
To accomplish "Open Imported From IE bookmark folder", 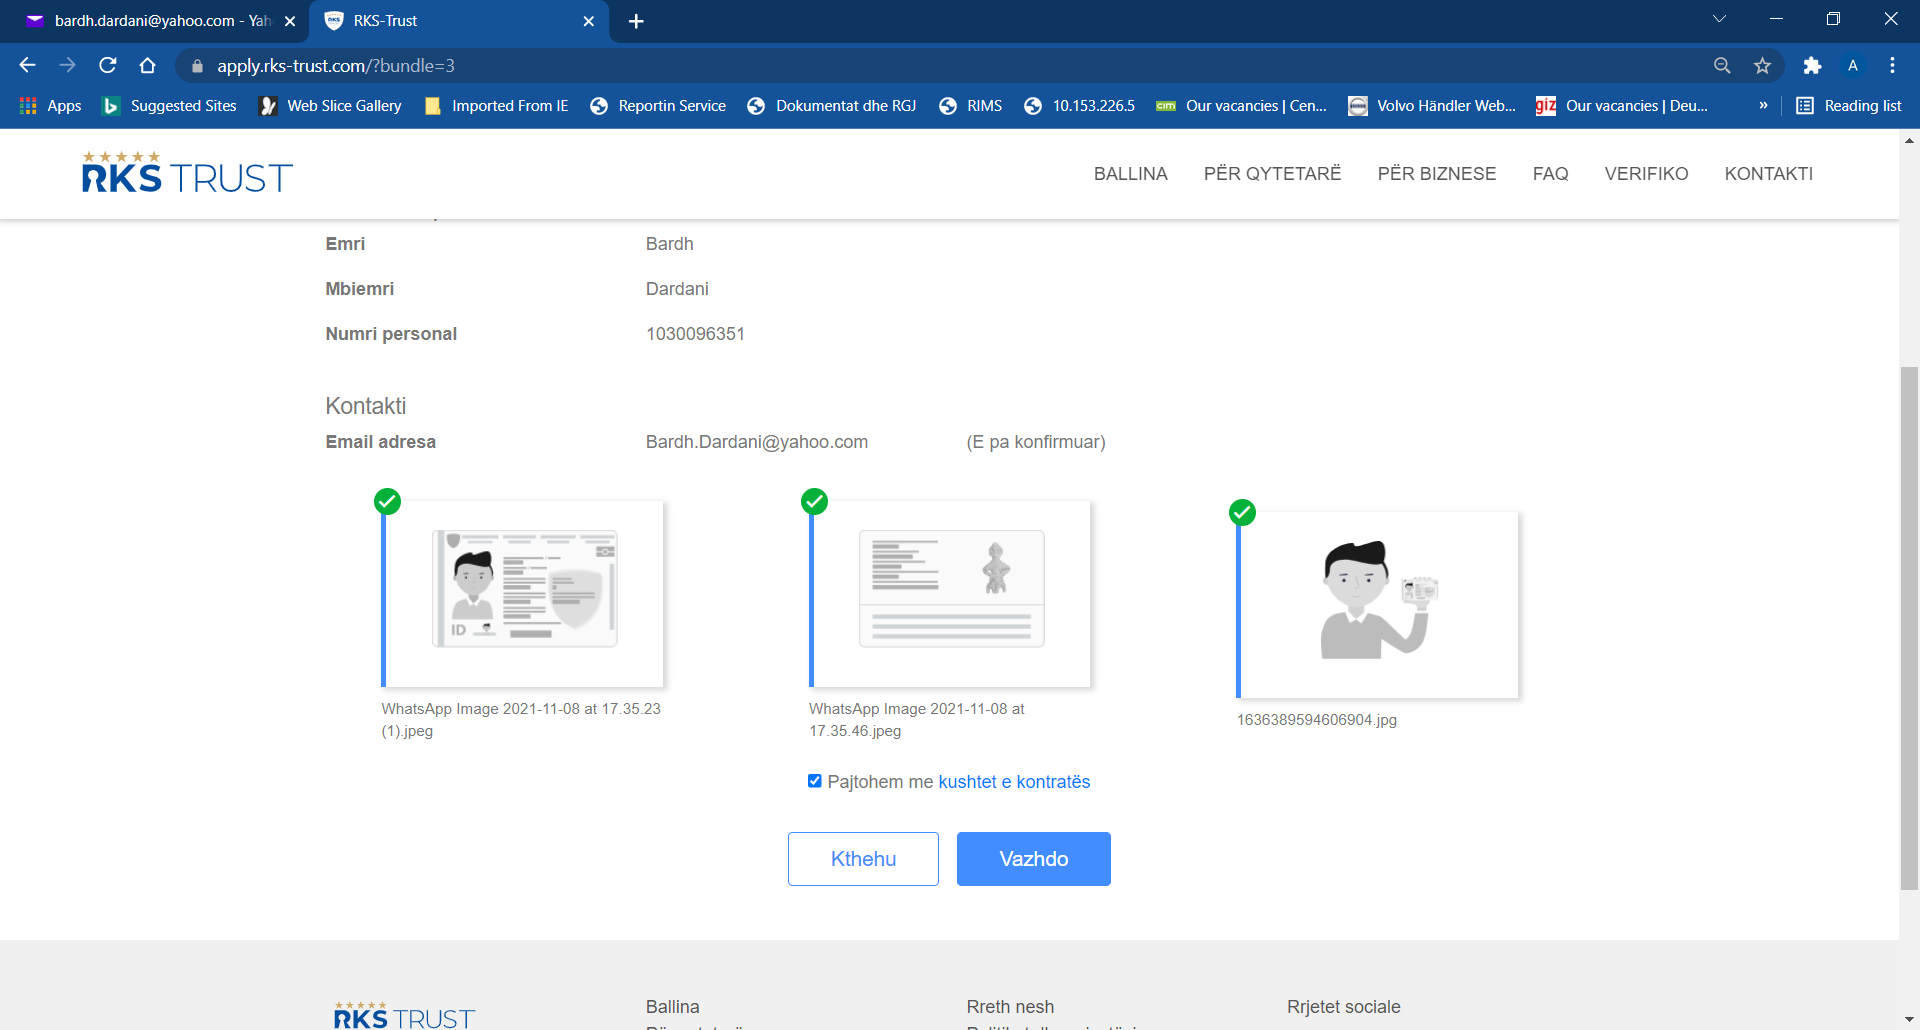I will pos(496,105).
